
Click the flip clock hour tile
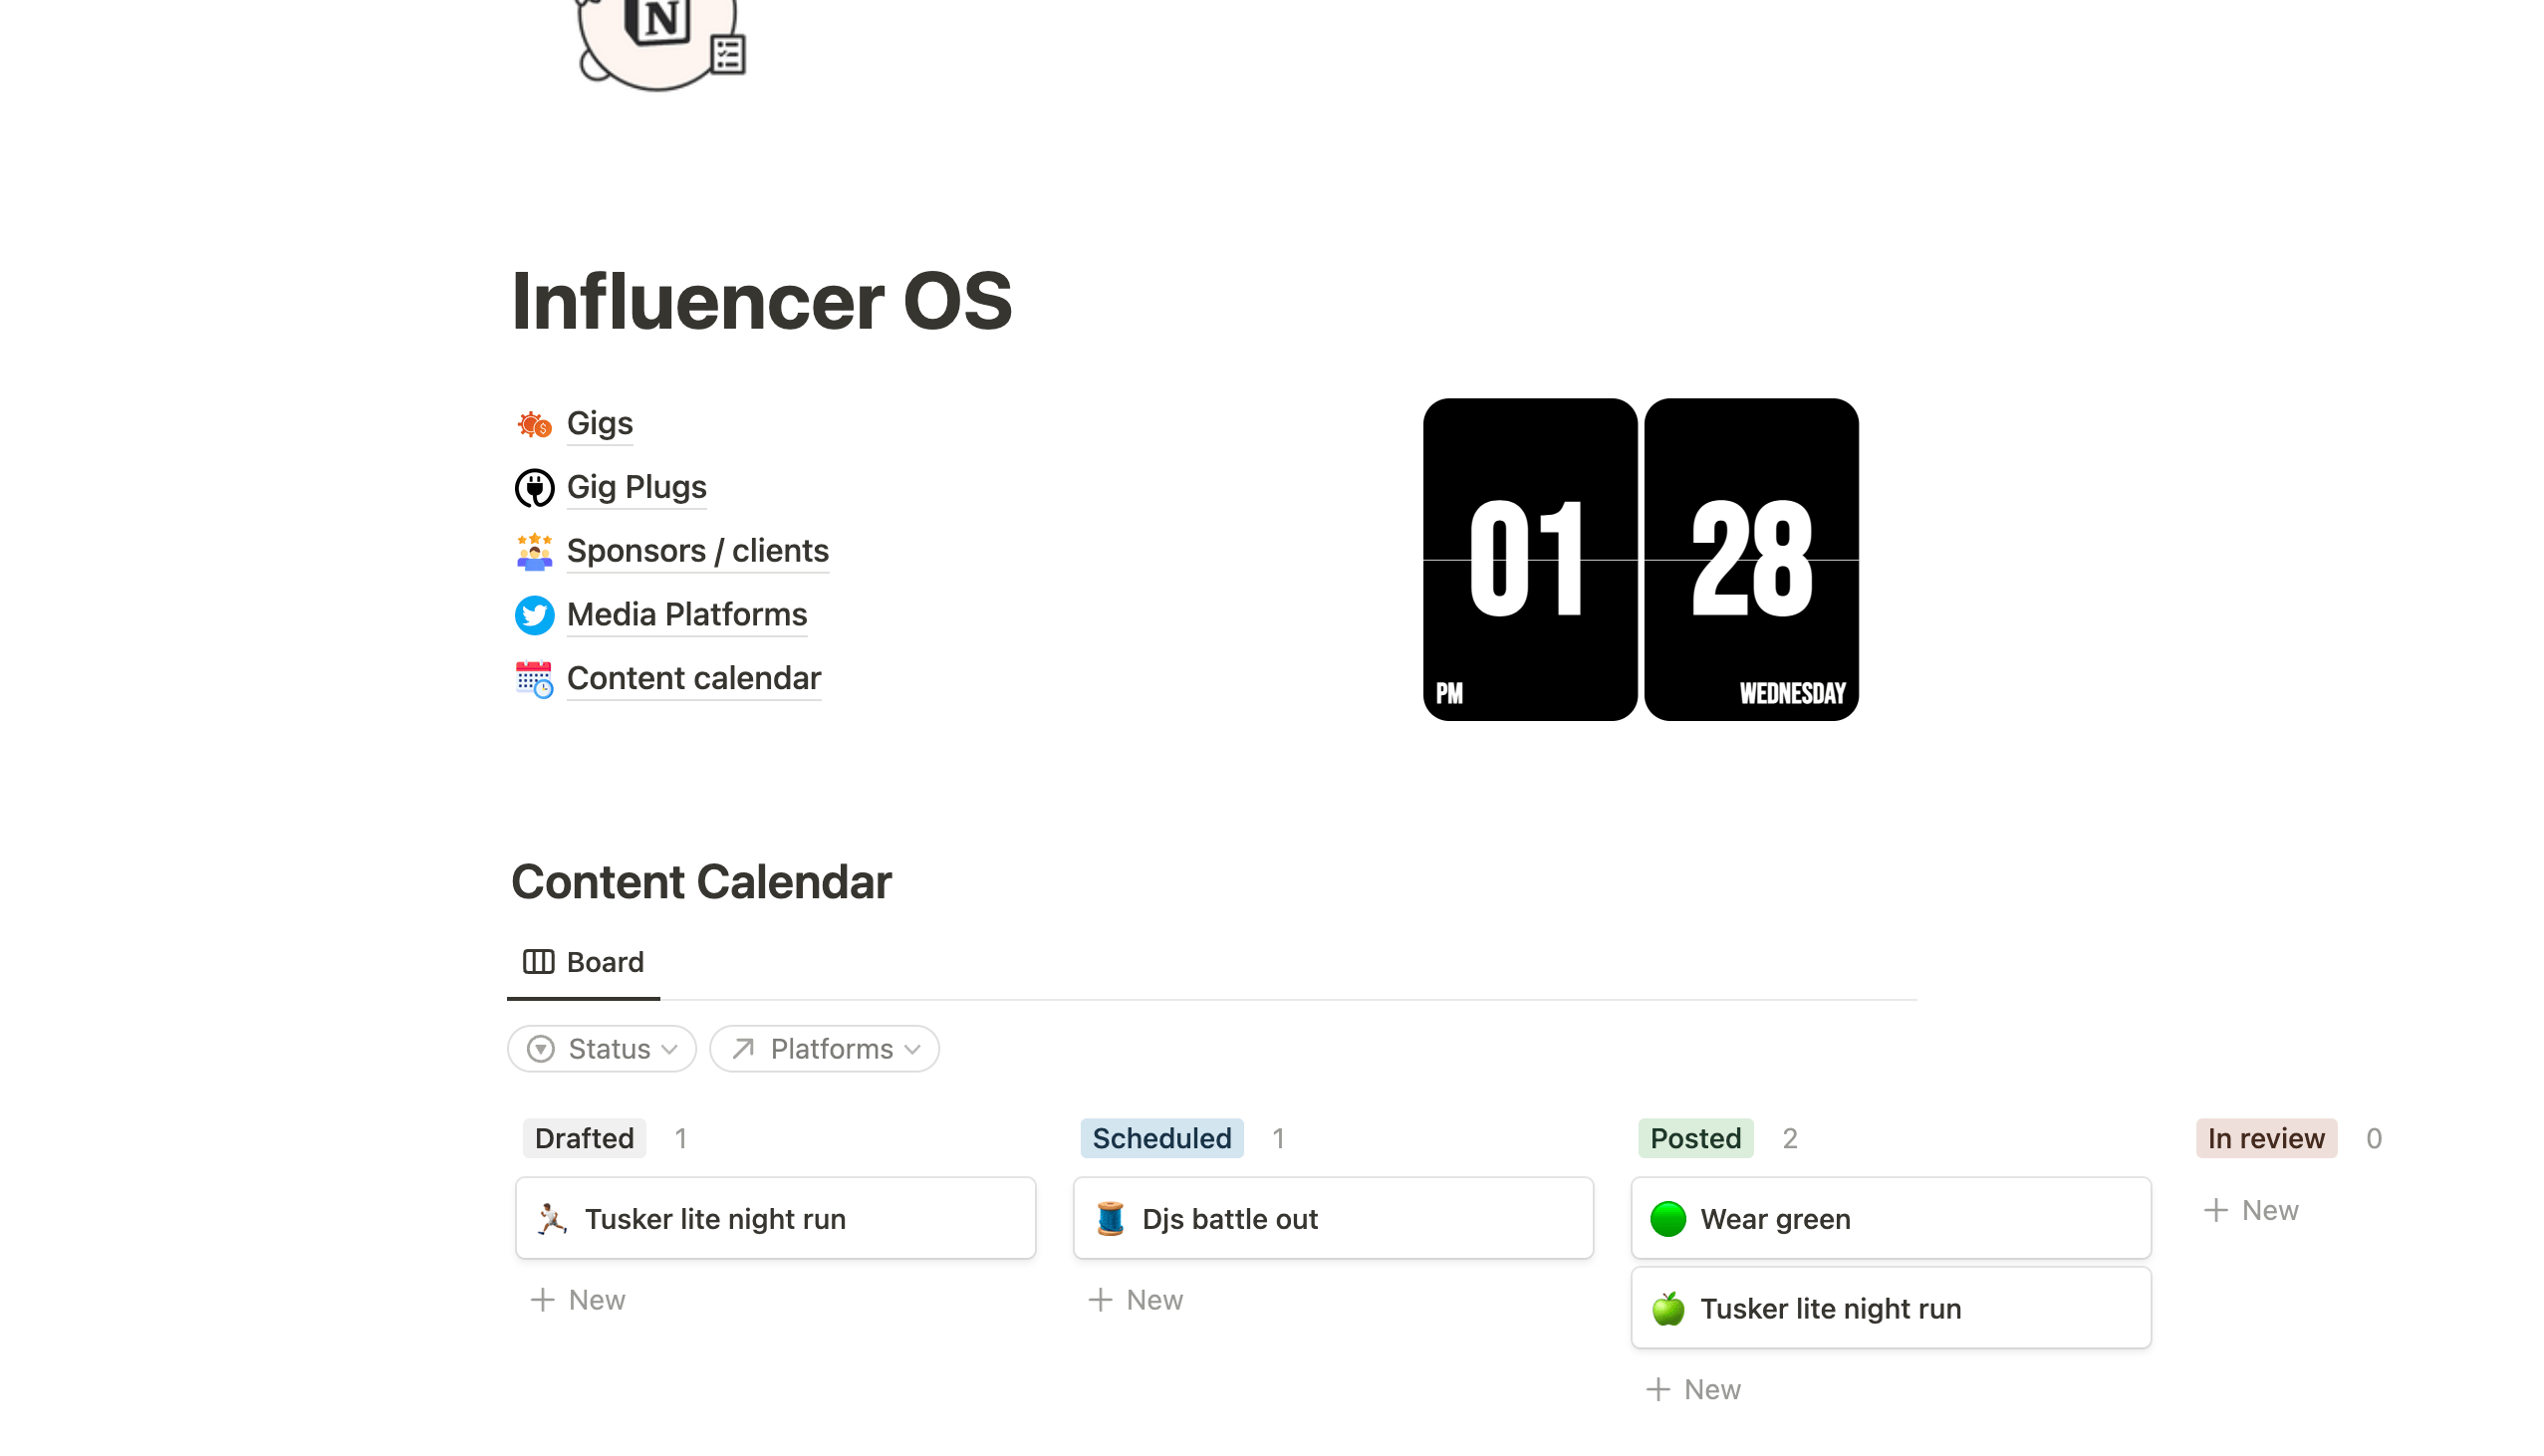(1529, 559)
